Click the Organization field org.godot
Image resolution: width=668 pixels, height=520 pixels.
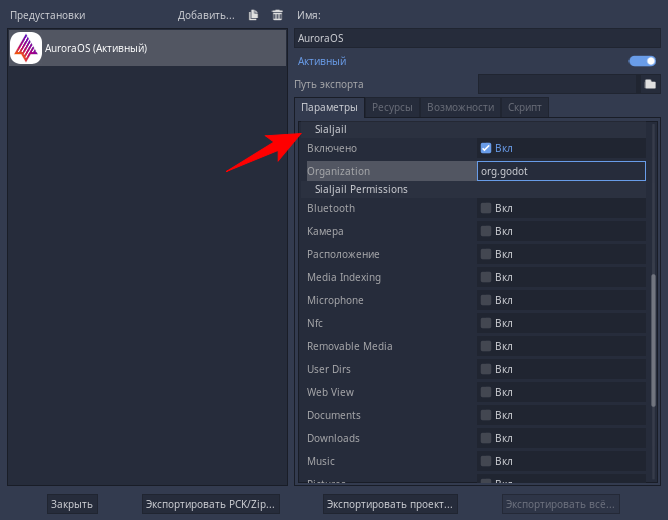[561, 171]
